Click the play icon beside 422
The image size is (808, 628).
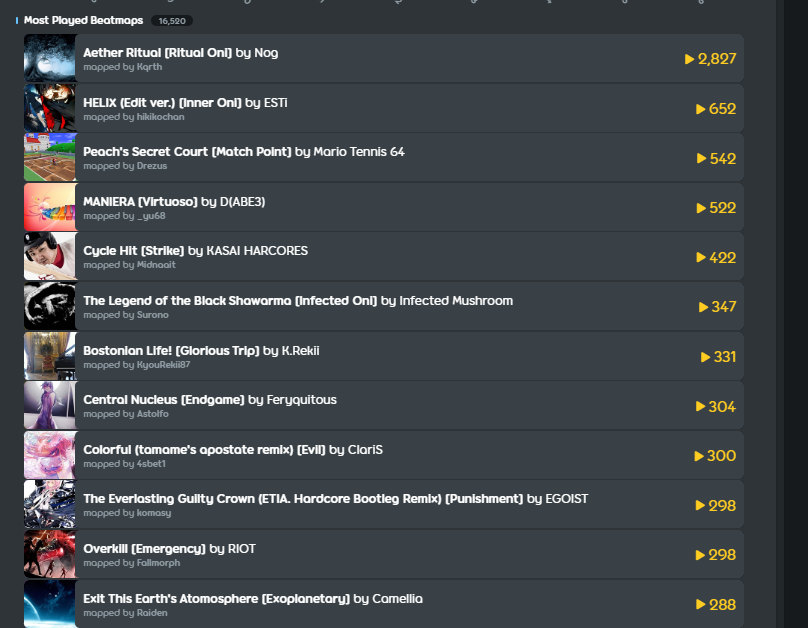pyautogui.click(x=701, y=257)
